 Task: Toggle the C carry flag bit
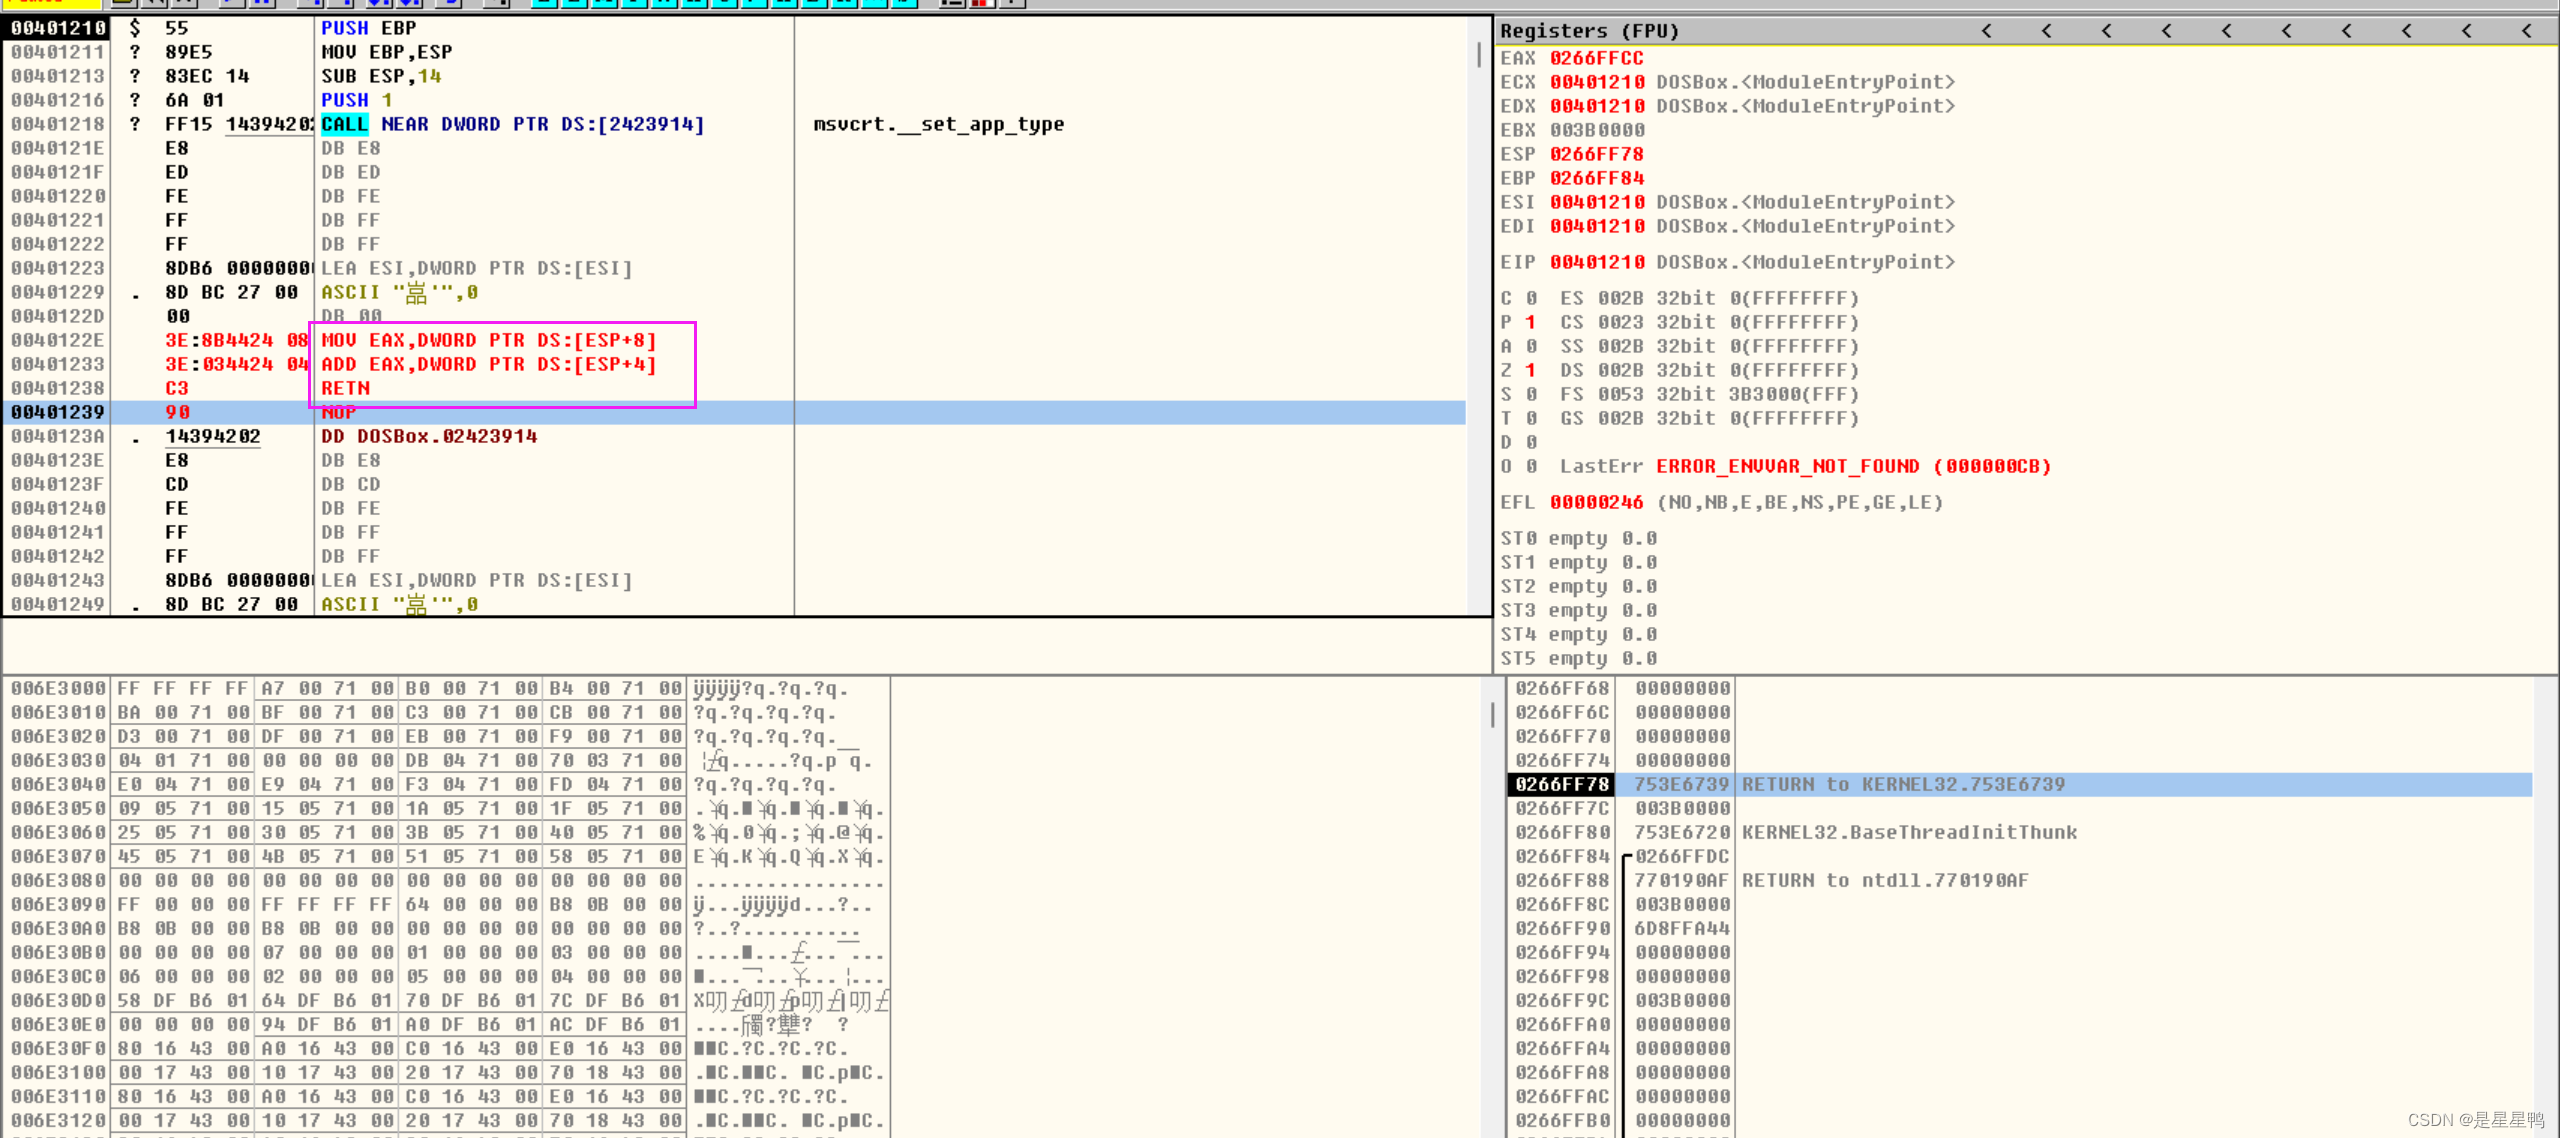coord(1530,298)
